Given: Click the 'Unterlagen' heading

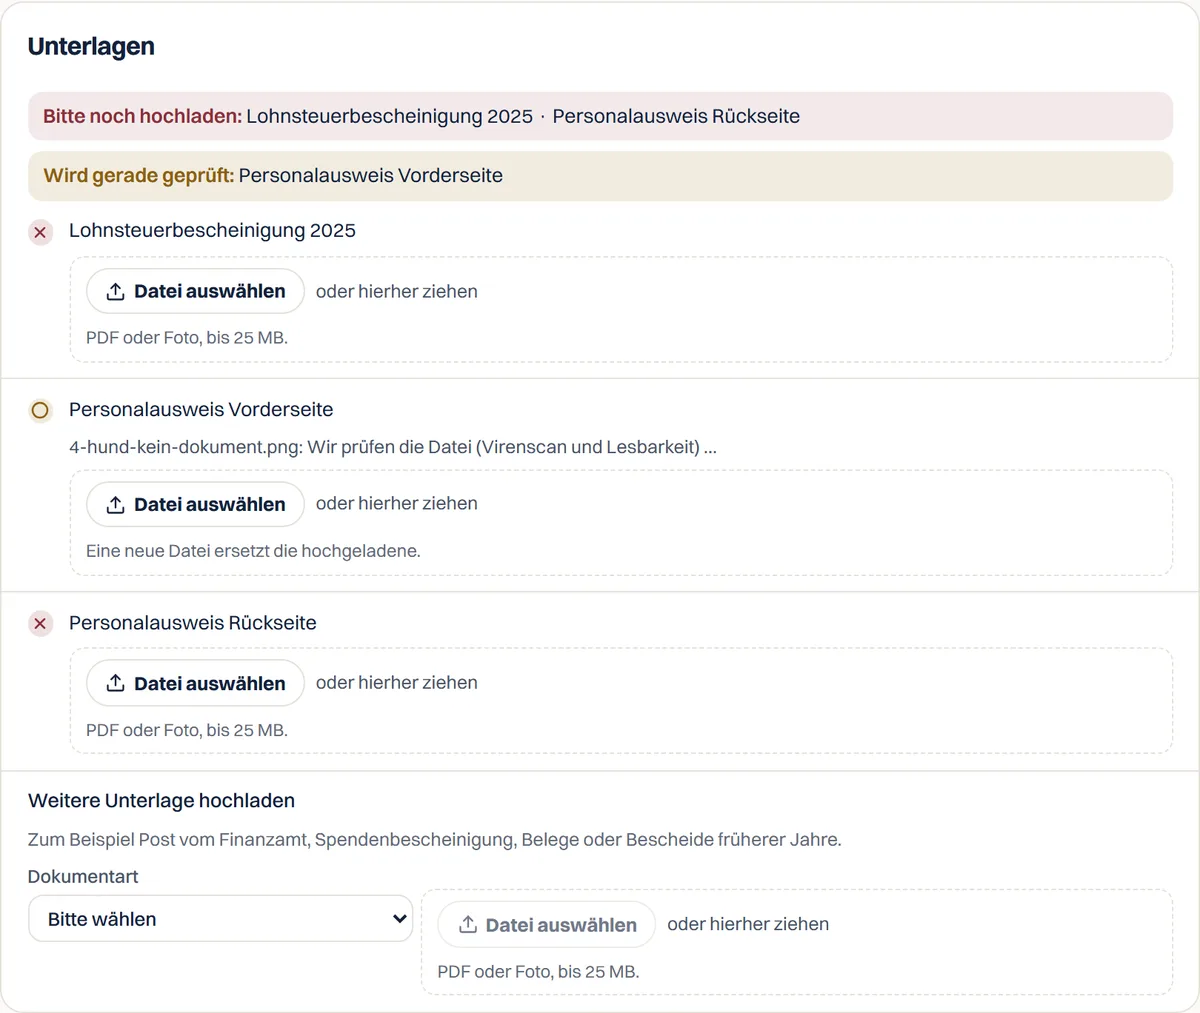Looking at the screenshot, I should click(x=91, y=47).
